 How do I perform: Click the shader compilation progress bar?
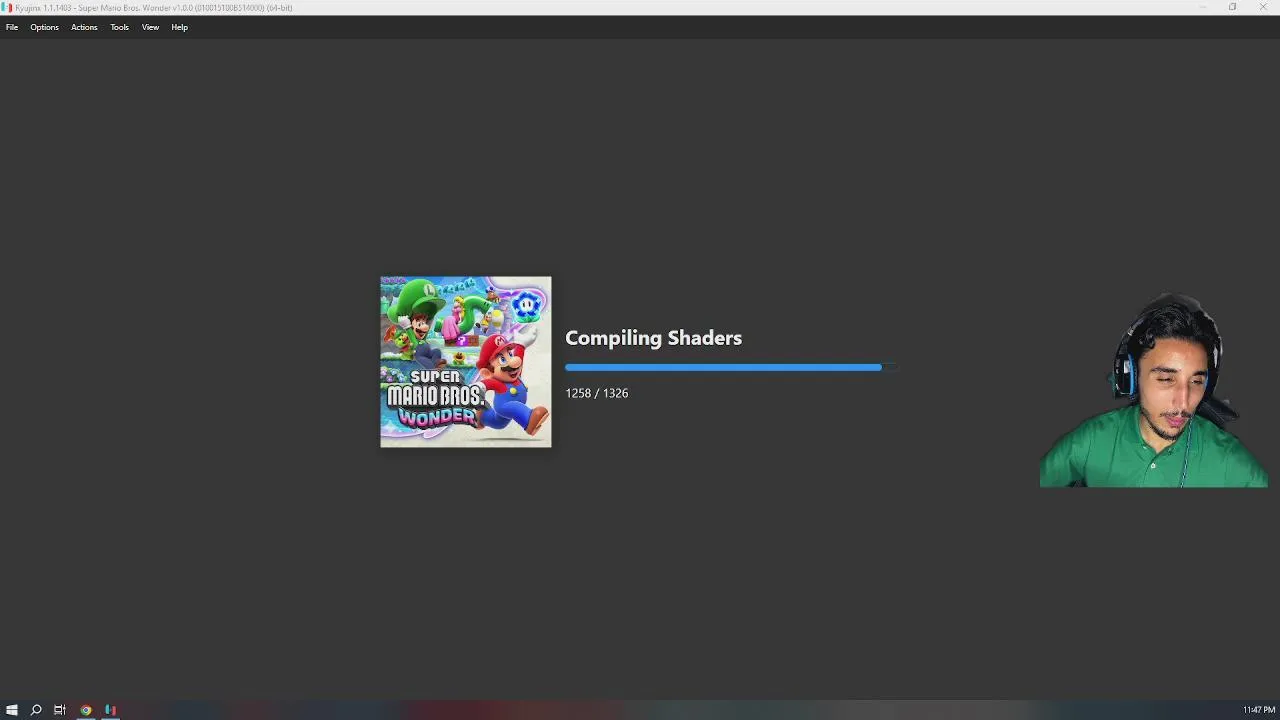(730, 367)
